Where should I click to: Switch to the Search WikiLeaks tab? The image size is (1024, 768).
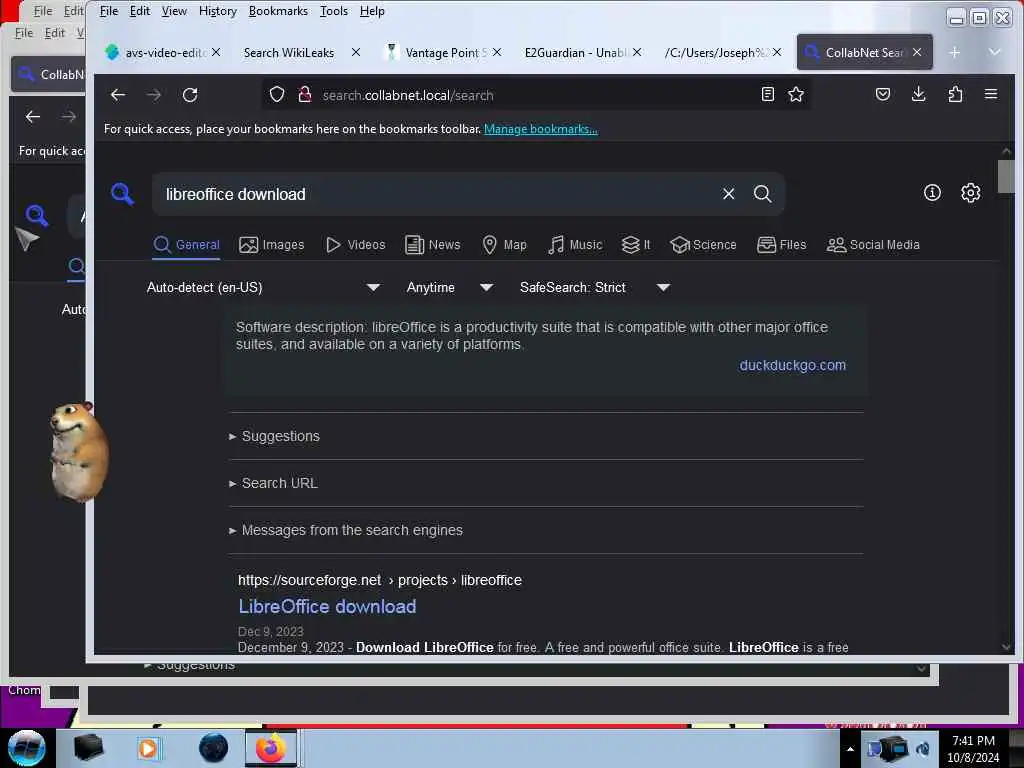click(x=289, y=52)
